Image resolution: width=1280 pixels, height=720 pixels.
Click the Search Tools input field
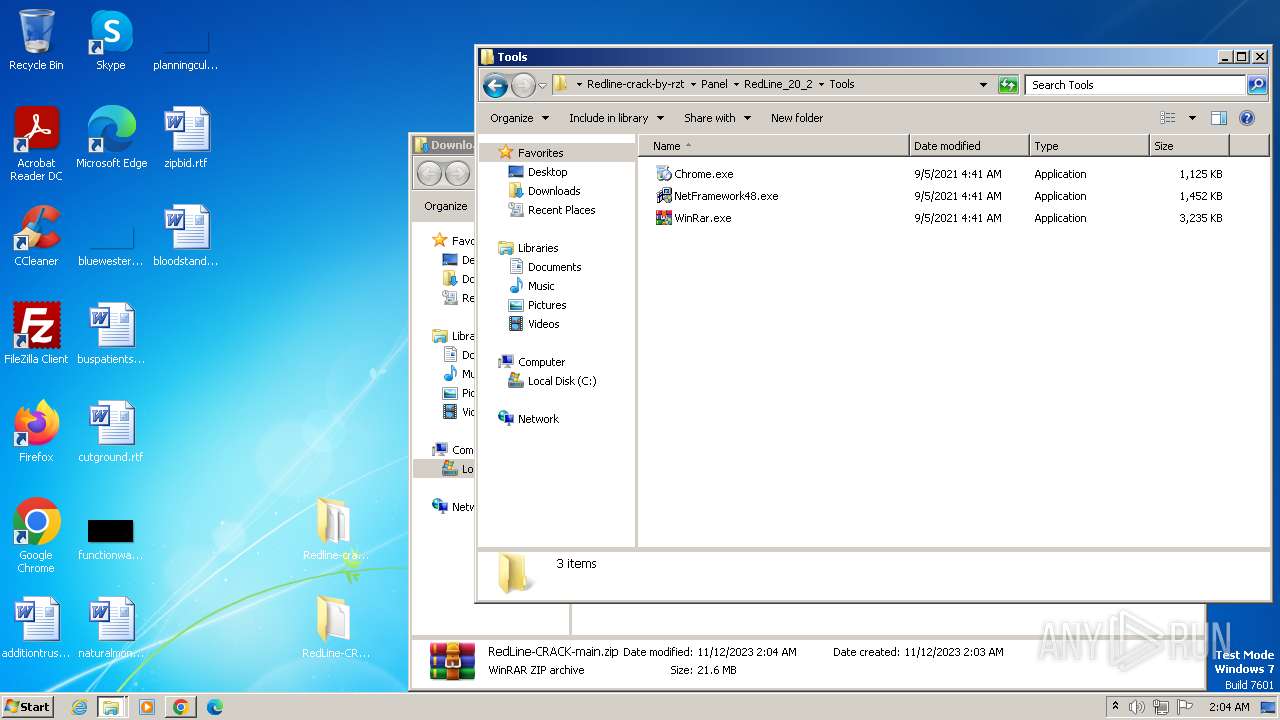point(1134,85)
